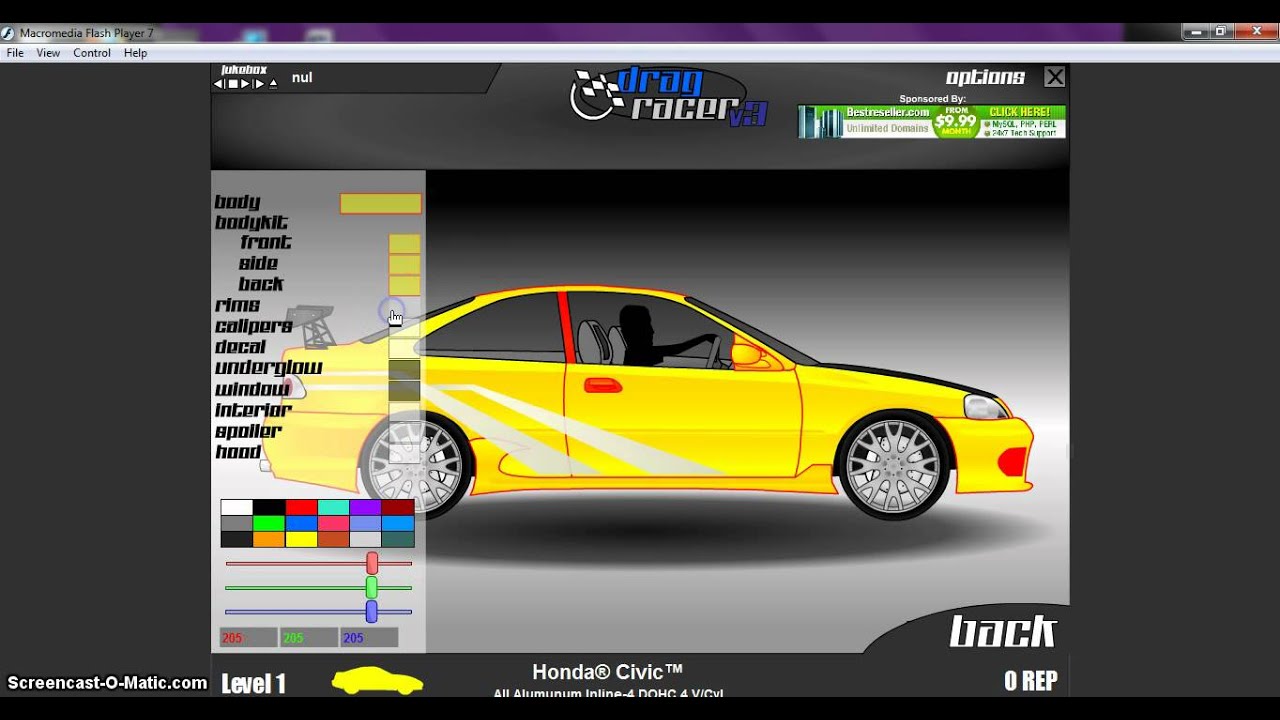Image resolution: width=1280 pixels, height=720 pixels.
Task: Select the window color swatch
Action: pos(404,391)
